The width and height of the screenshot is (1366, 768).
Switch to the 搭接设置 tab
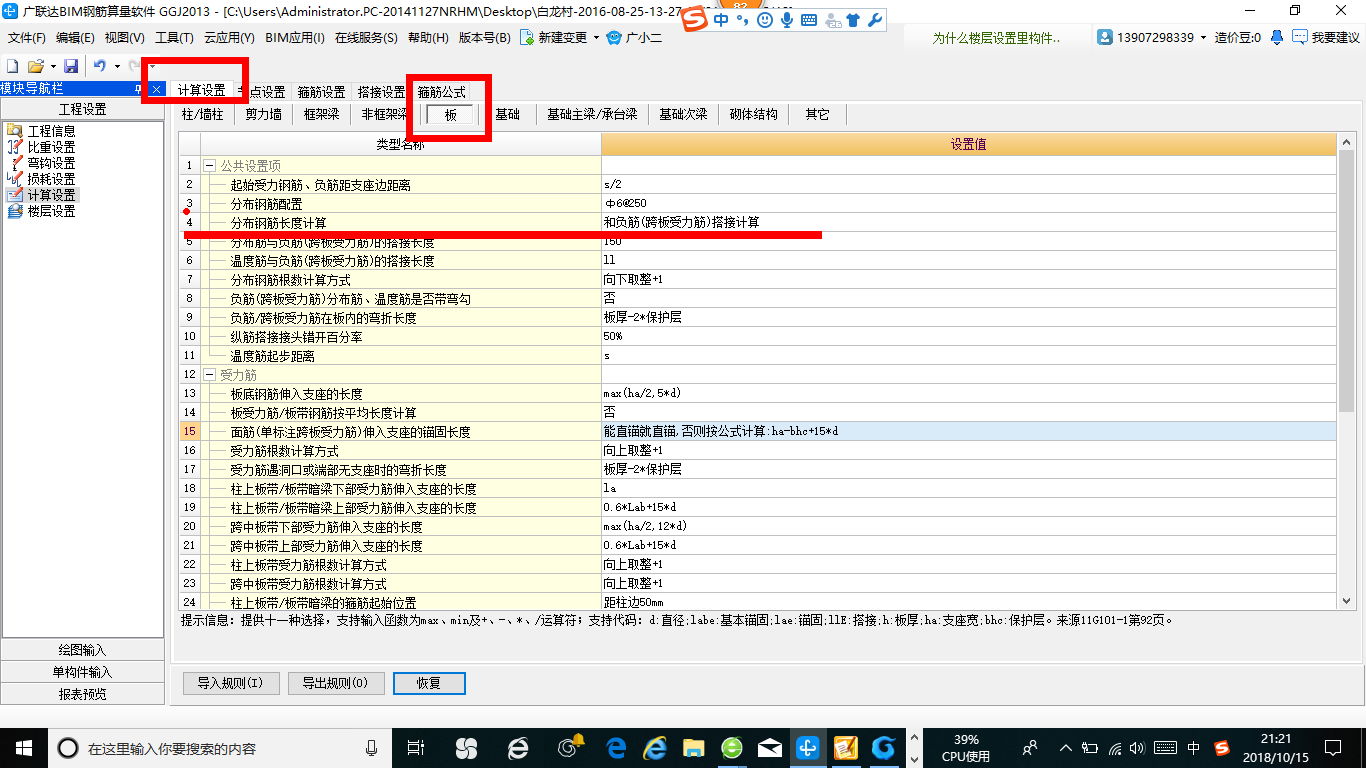381,91
